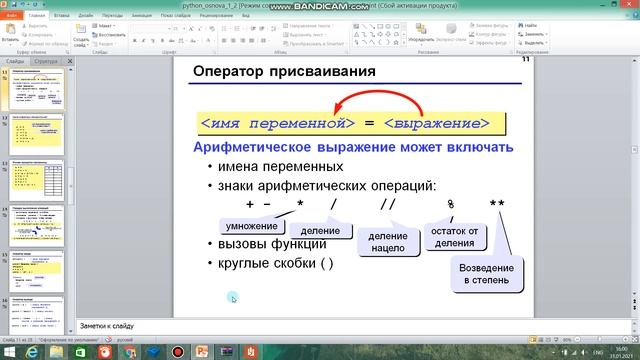The height and width of the screenshot is (360, 640).
Task: Open the Arrange (Упорядочить) dropdown
Action: coord(421,33)
